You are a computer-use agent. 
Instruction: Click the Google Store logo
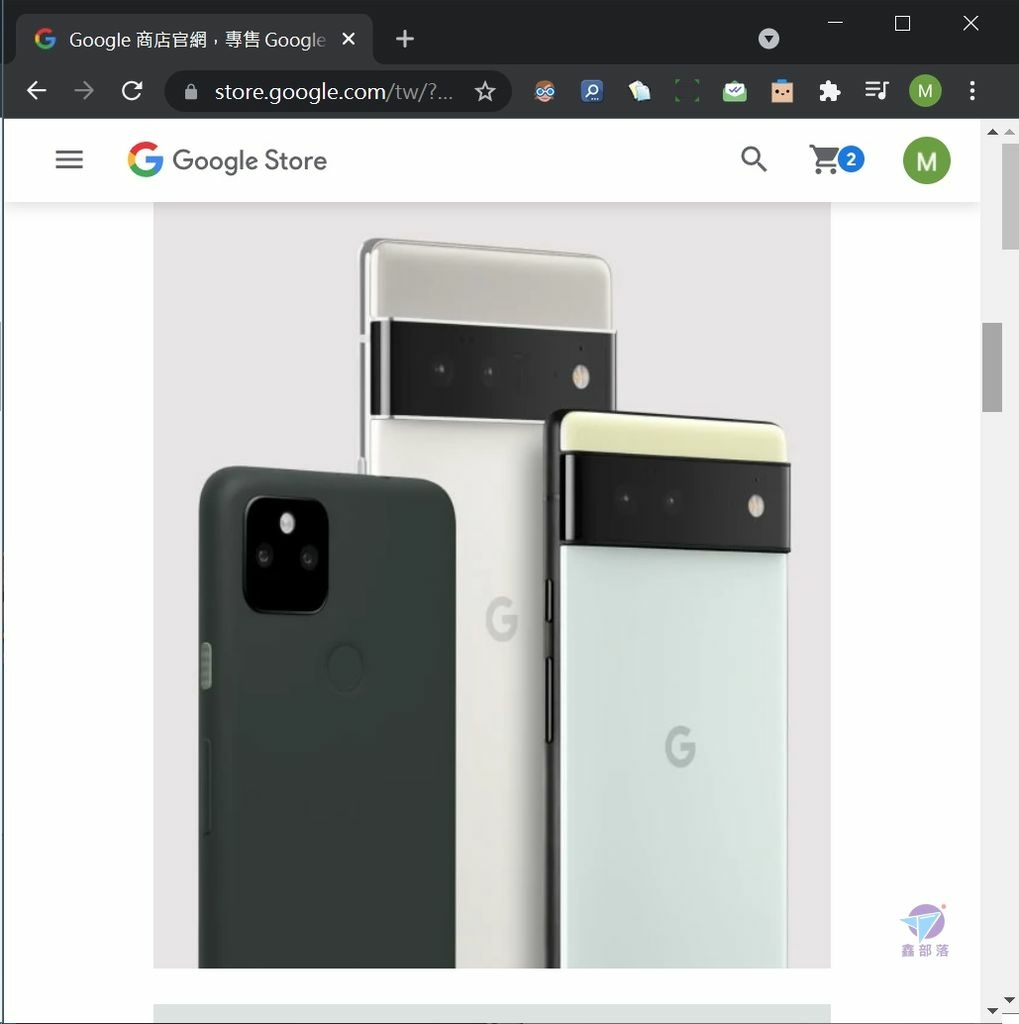pos(227,159)
